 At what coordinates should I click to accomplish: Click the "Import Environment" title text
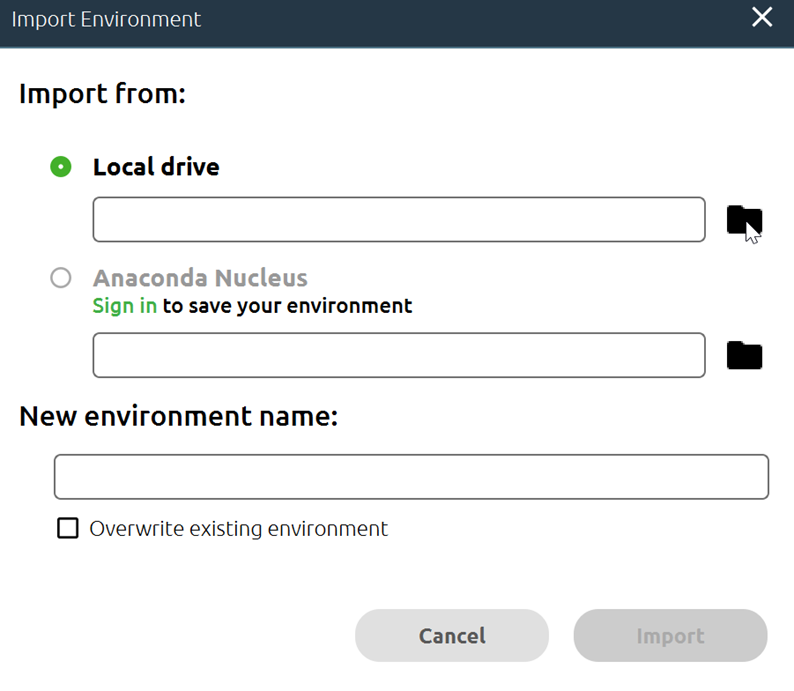106,19
